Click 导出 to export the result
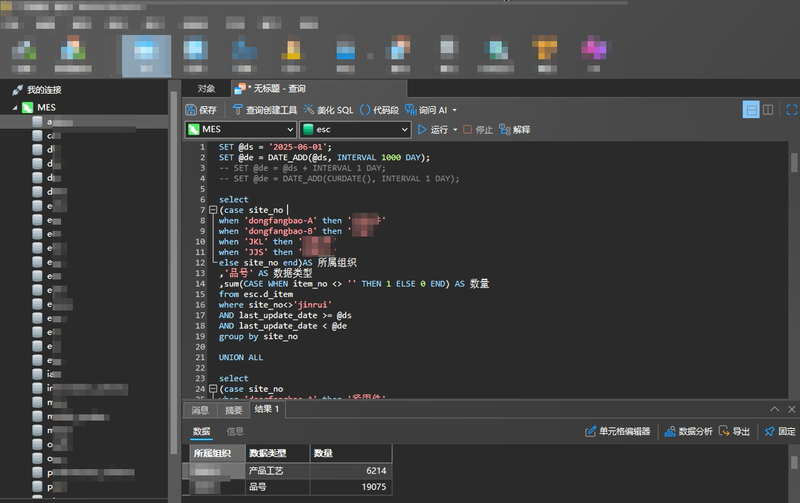Viewport: 800px width, 503px height. (735, 432)
